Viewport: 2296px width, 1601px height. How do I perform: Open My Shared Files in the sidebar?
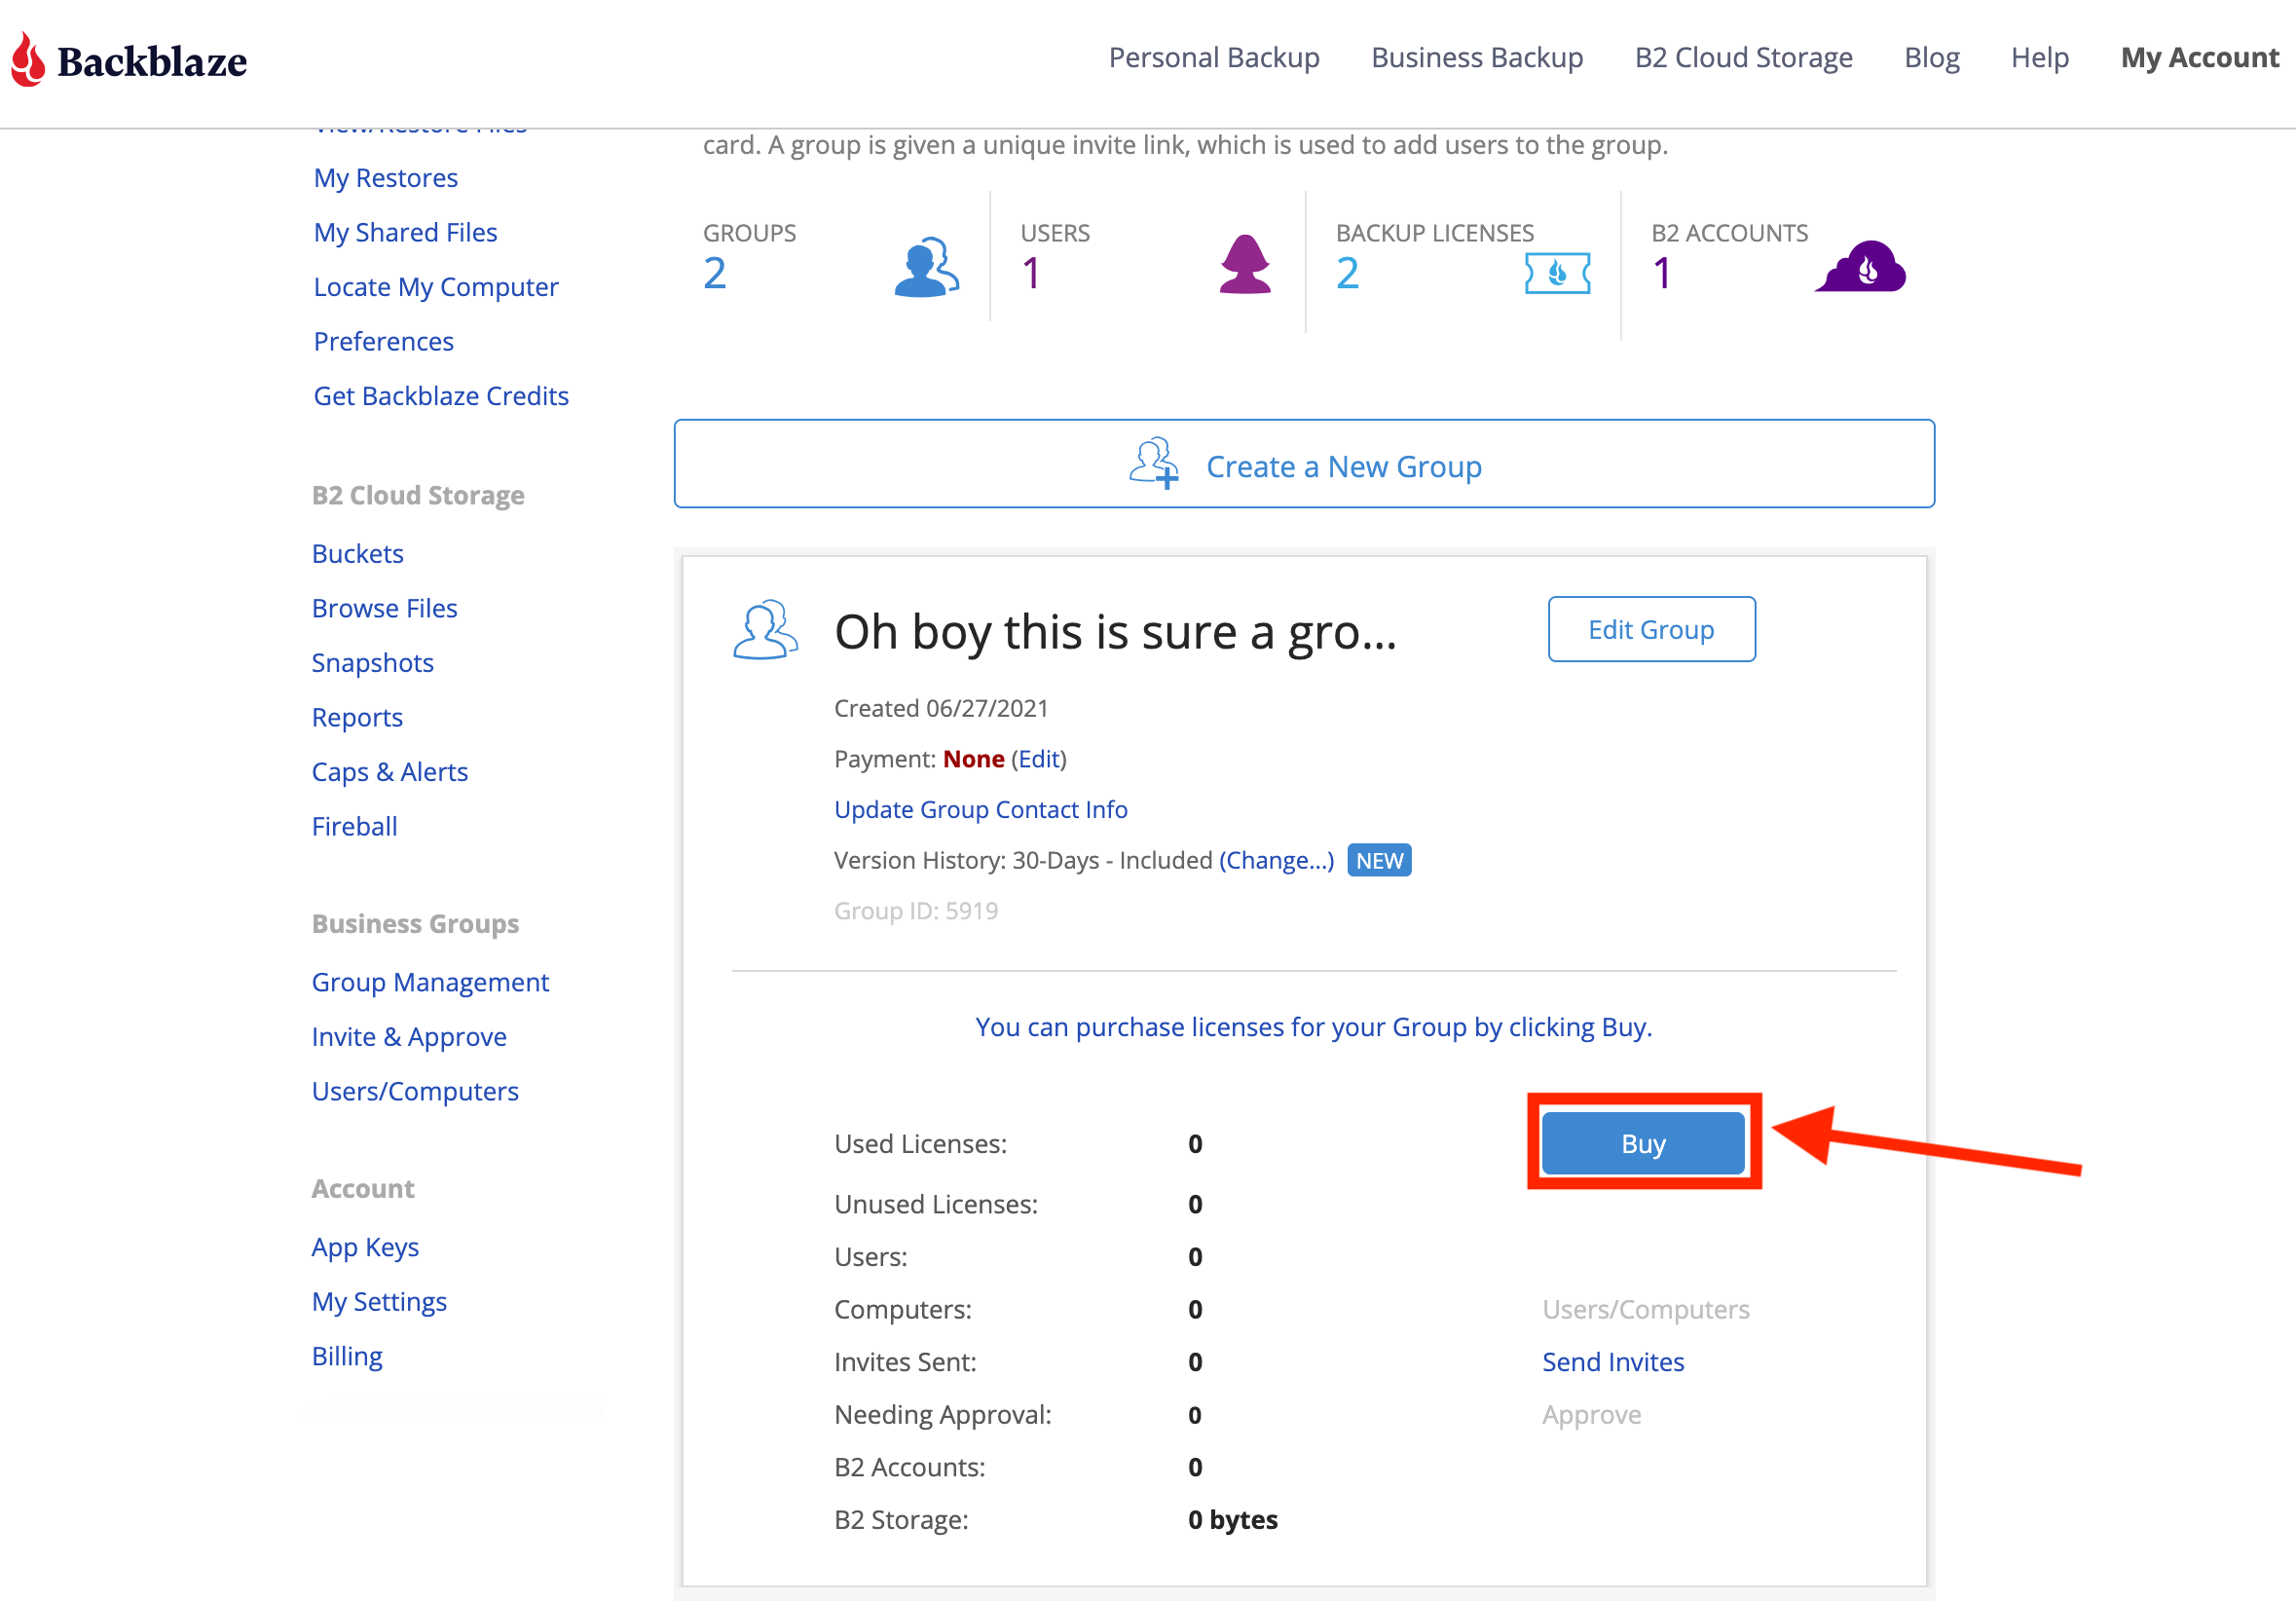(x=405, y=232)
